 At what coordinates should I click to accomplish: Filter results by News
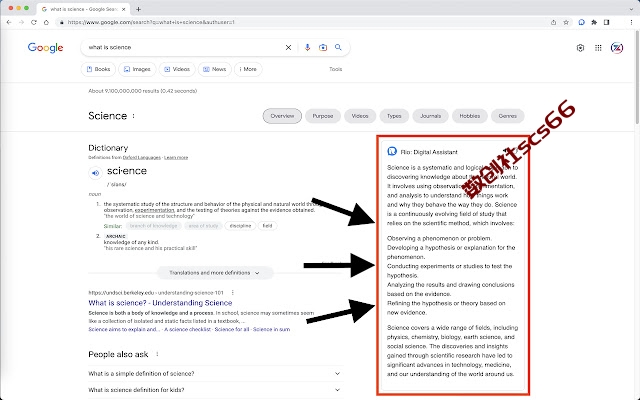(215, 69)
